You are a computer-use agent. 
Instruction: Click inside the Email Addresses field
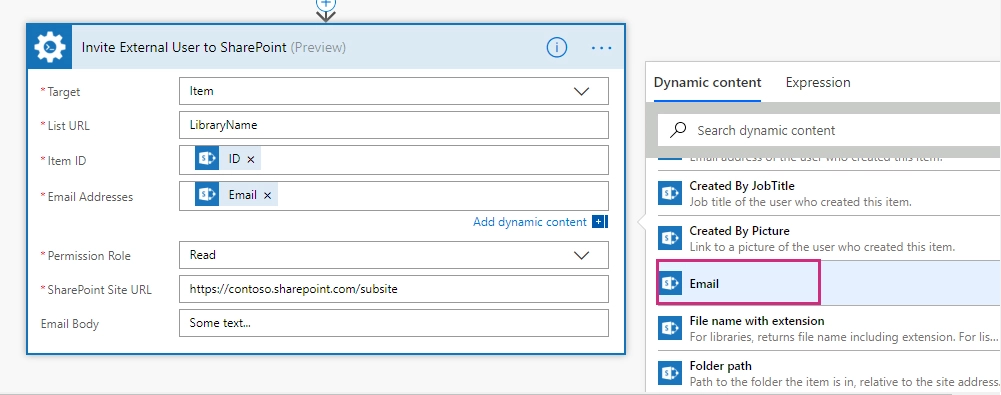394,196
